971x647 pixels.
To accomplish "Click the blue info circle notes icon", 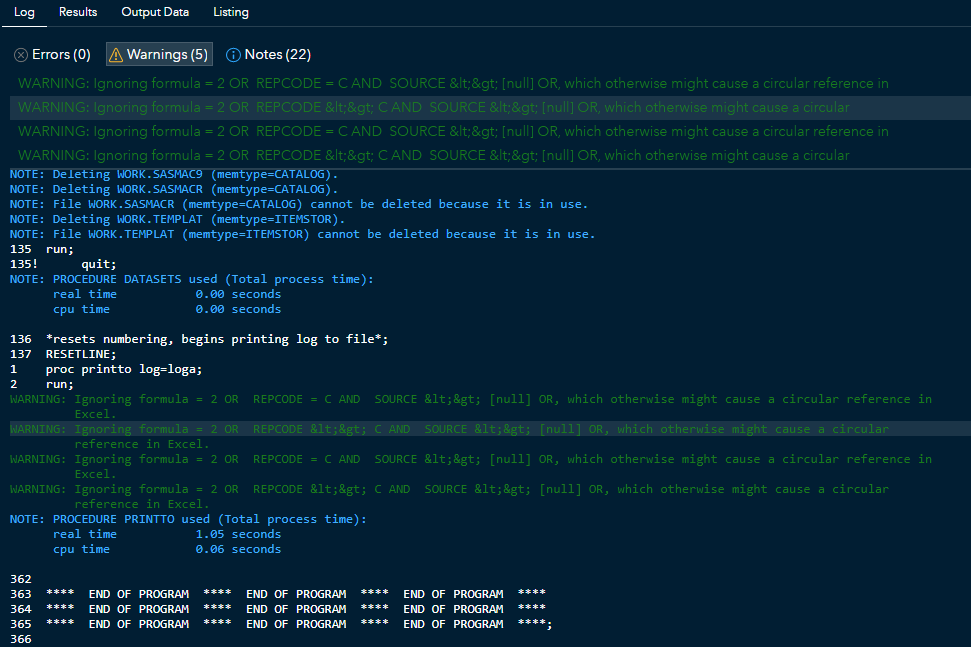I will coord(234,55).
